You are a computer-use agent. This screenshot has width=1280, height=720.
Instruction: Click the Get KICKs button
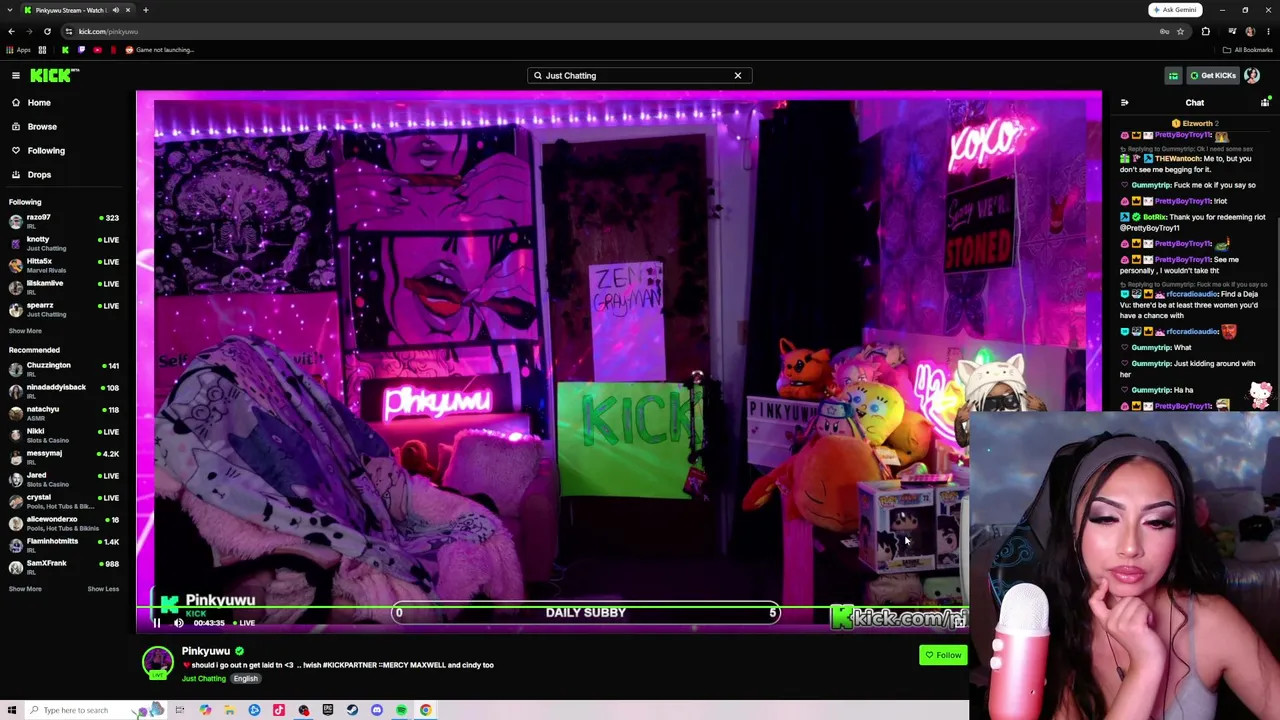point(1213,75)
